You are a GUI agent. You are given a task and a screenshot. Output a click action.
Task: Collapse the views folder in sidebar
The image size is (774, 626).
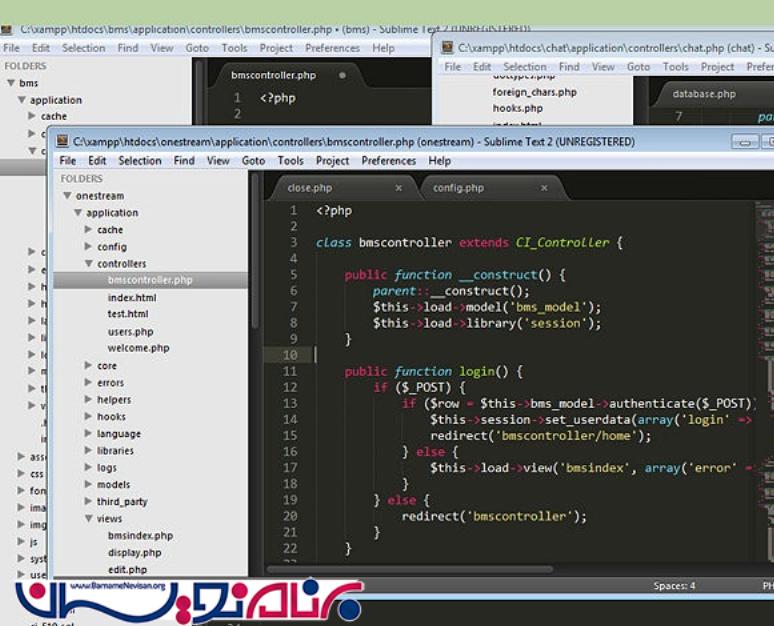pyautogui.click(x=88, y=519)
